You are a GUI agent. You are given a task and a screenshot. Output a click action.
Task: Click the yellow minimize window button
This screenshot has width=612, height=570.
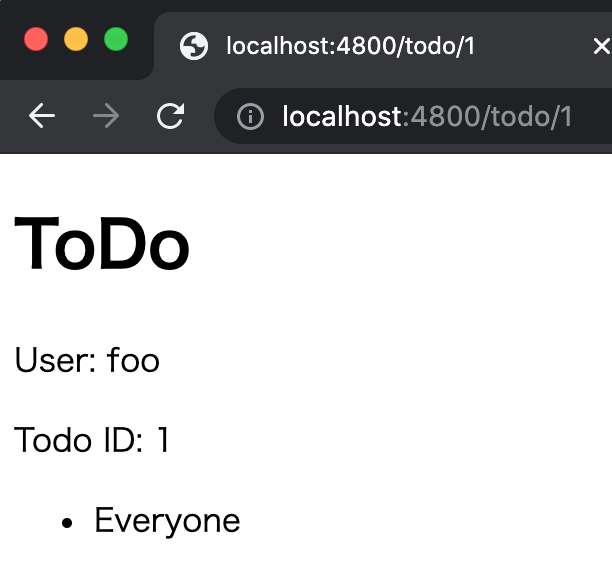click(x=76, y=39)
